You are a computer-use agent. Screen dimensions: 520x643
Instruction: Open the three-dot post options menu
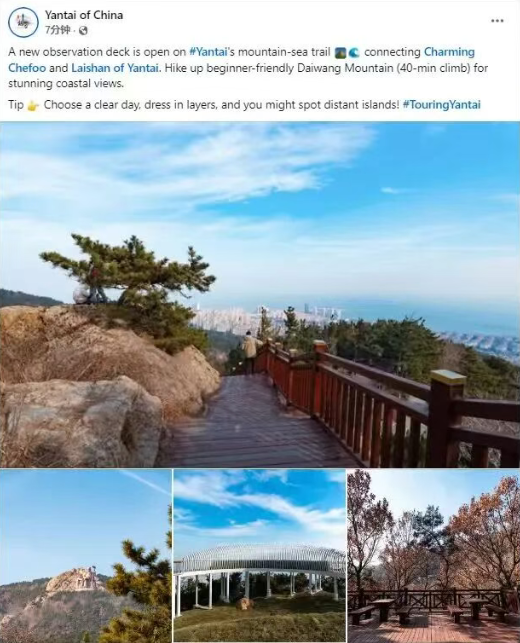point(497,21)
